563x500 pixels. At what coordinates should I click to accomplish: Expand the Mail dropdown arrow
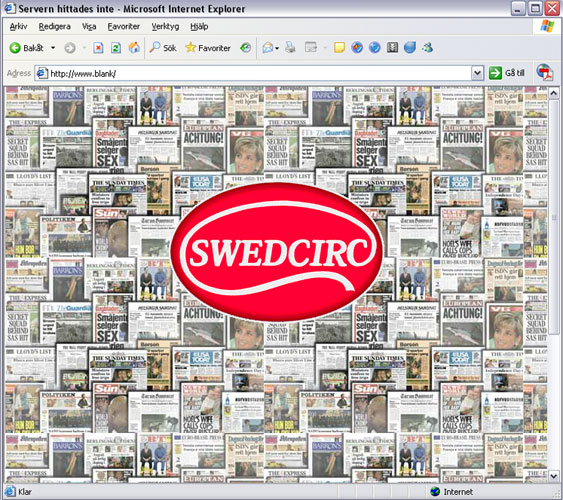(277, 48)
